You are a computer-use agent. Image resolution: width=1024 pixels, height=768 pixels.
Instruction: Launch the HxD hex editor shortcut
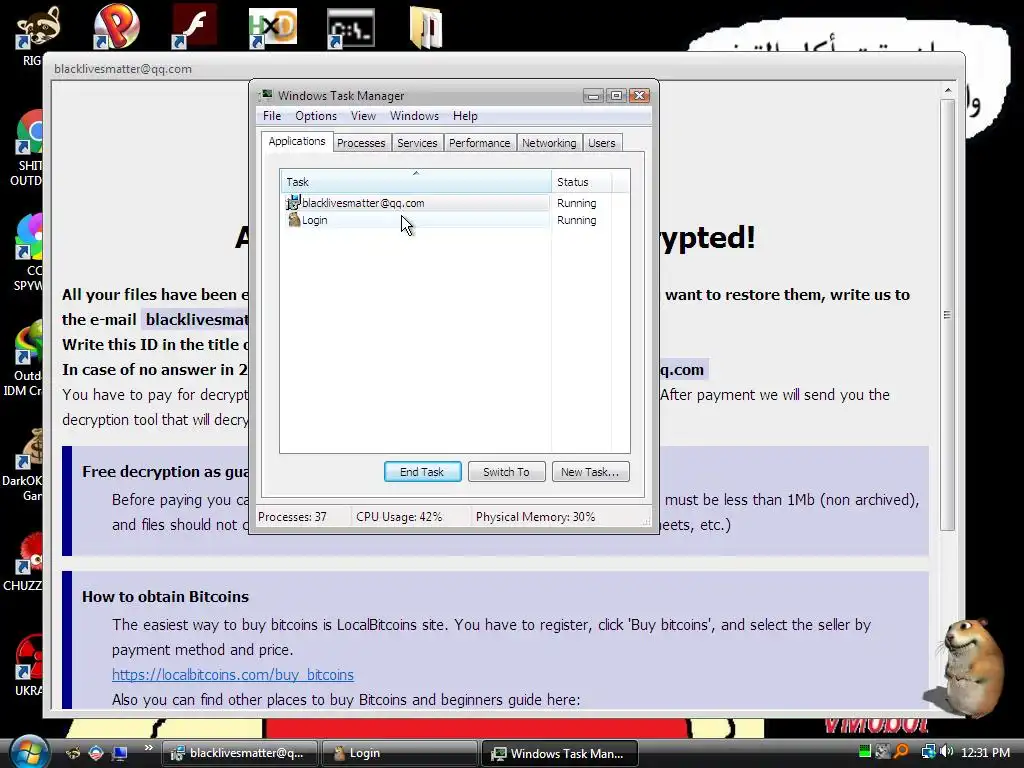[272, 28]
